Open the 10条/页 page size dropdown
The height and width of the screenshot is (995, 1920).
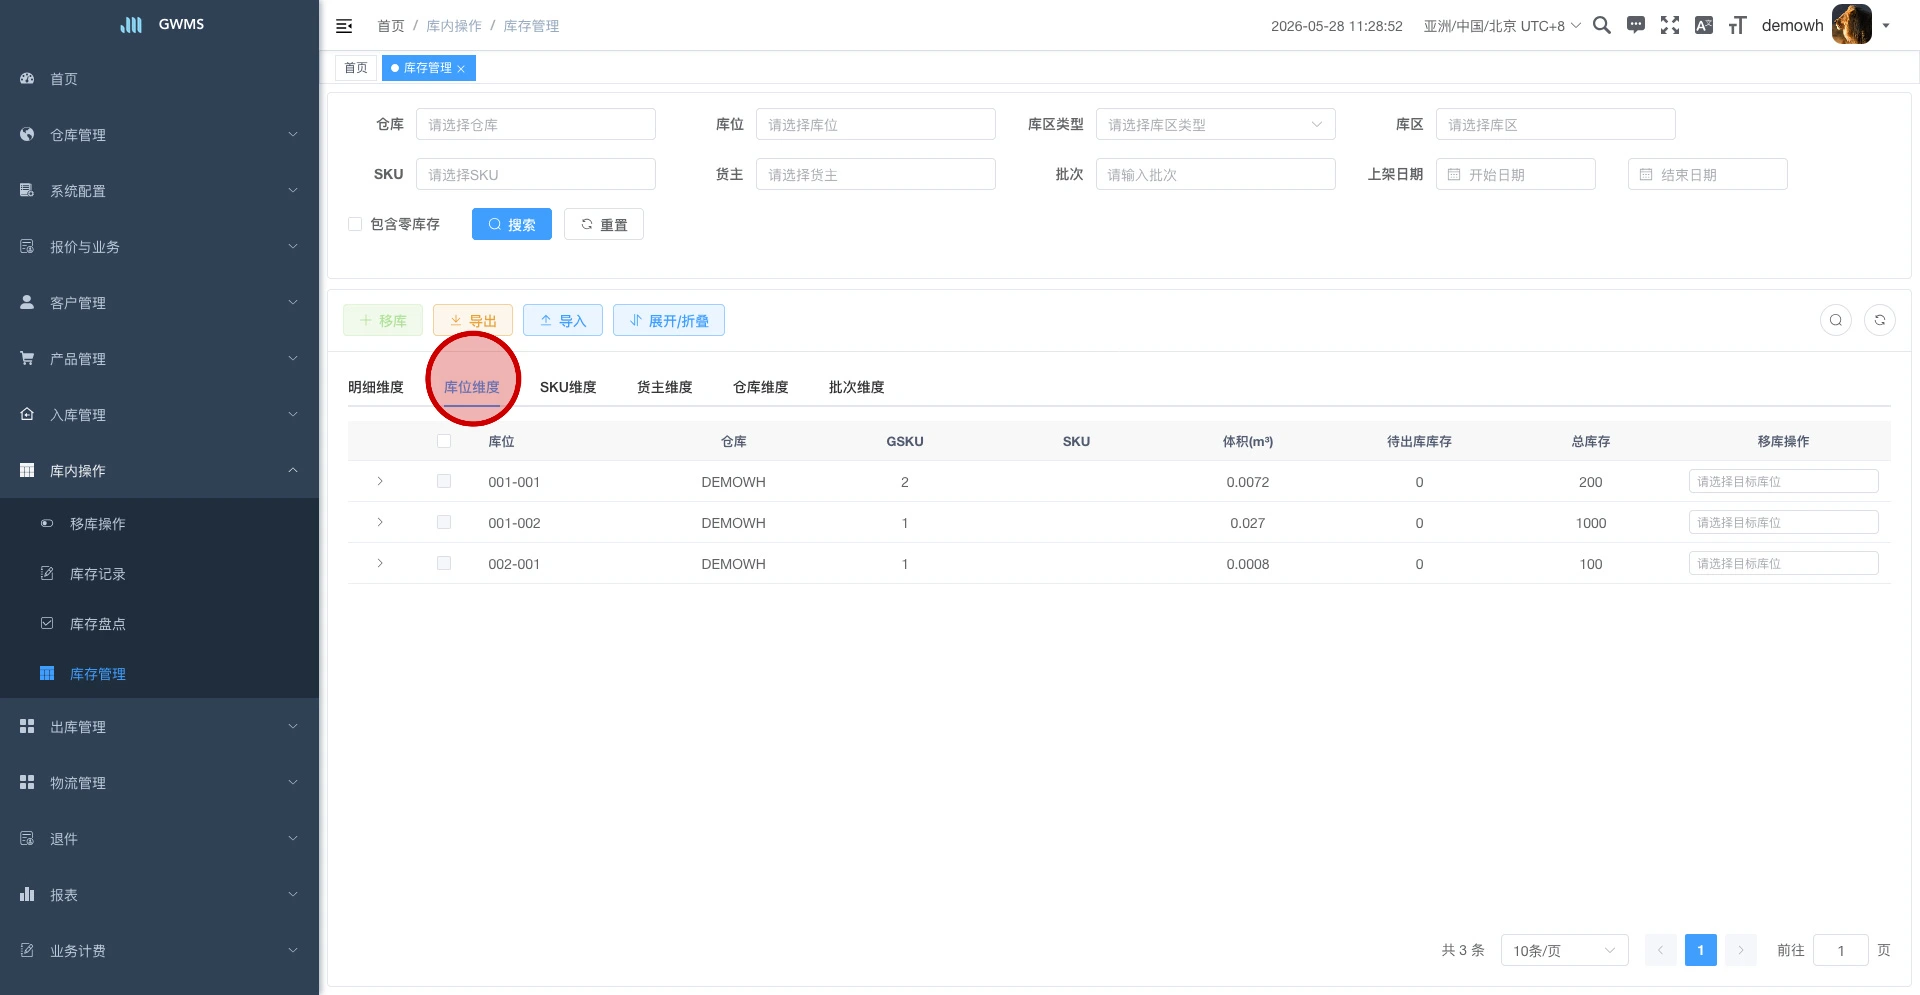(x=1565, y=950)
